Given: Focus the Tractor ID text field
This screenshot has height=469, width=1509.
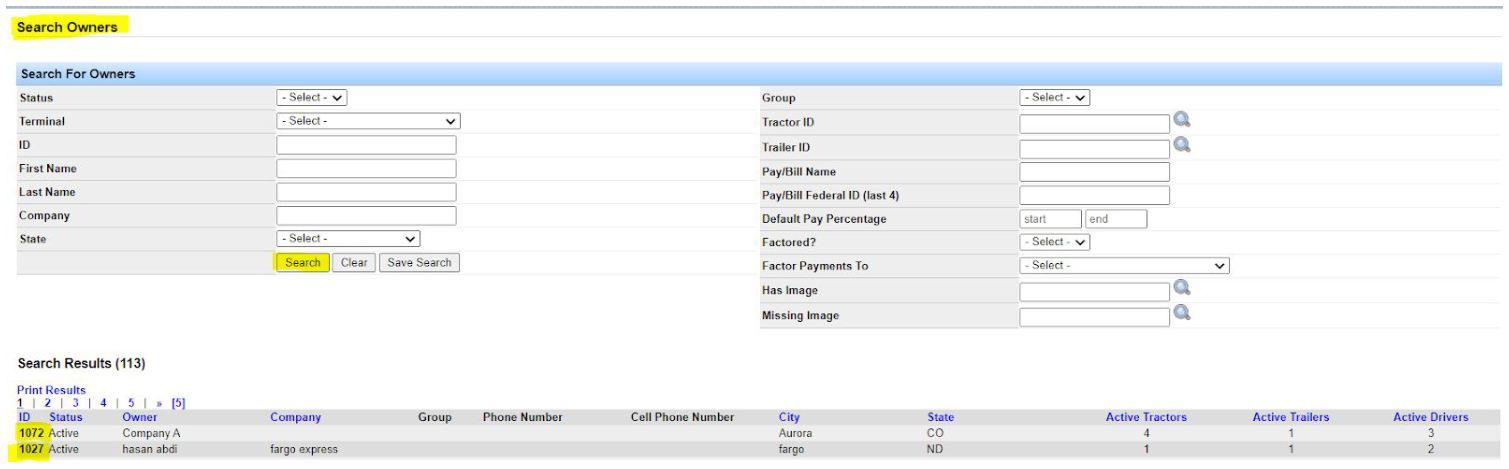Looking at the screenshot, I should 1094,124.
